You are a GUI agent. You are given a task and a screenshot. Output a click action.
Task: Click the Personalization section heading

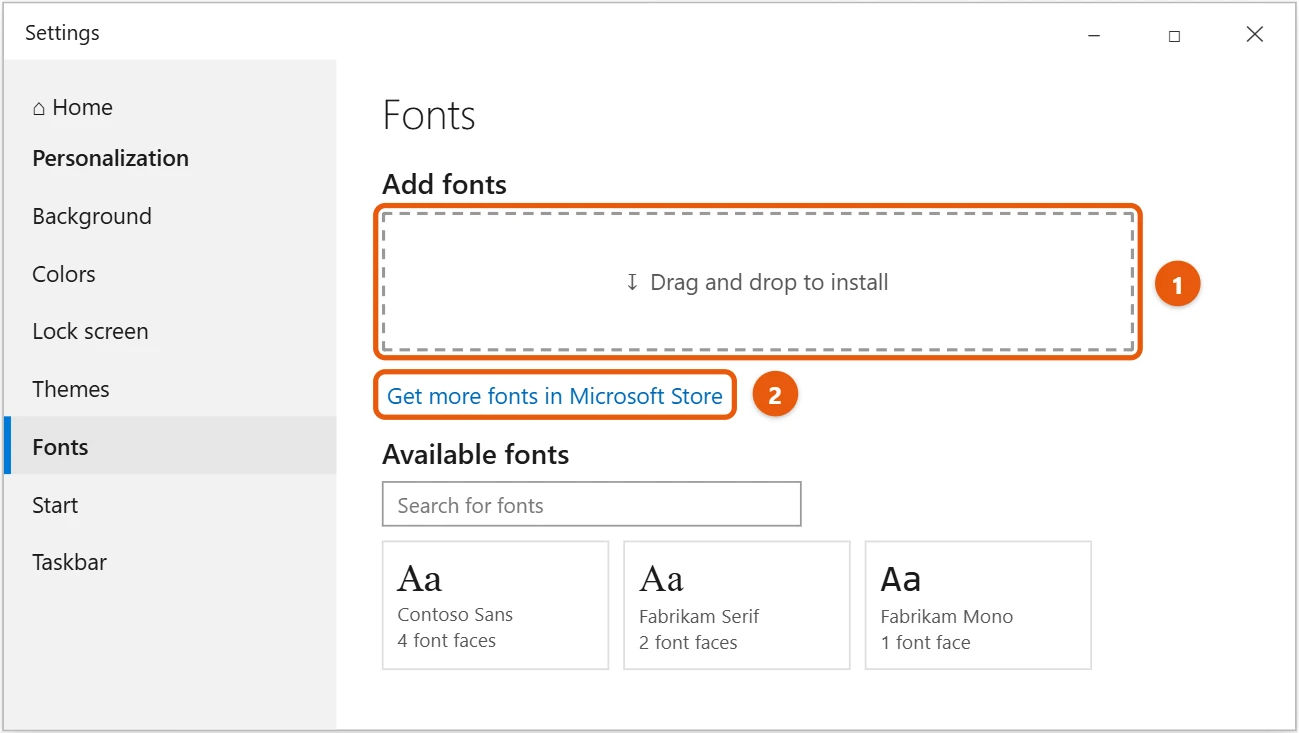pyautogui.click(x=111, y=158)
